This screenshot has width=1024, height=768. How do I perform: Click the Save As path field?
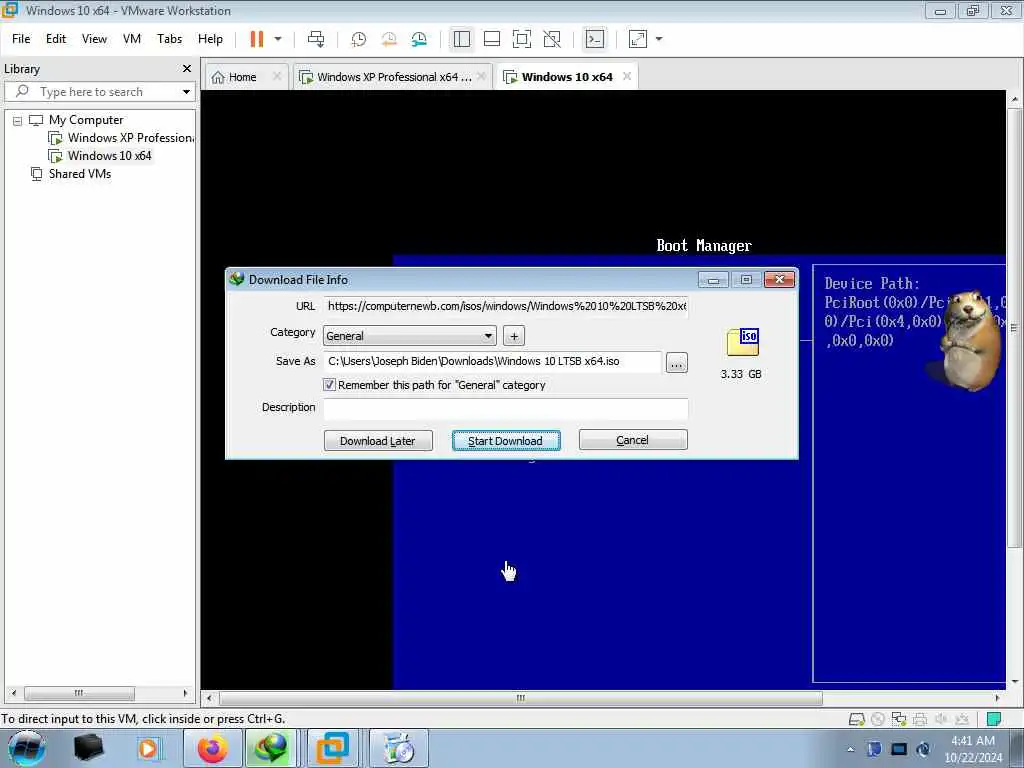point(492,361)
